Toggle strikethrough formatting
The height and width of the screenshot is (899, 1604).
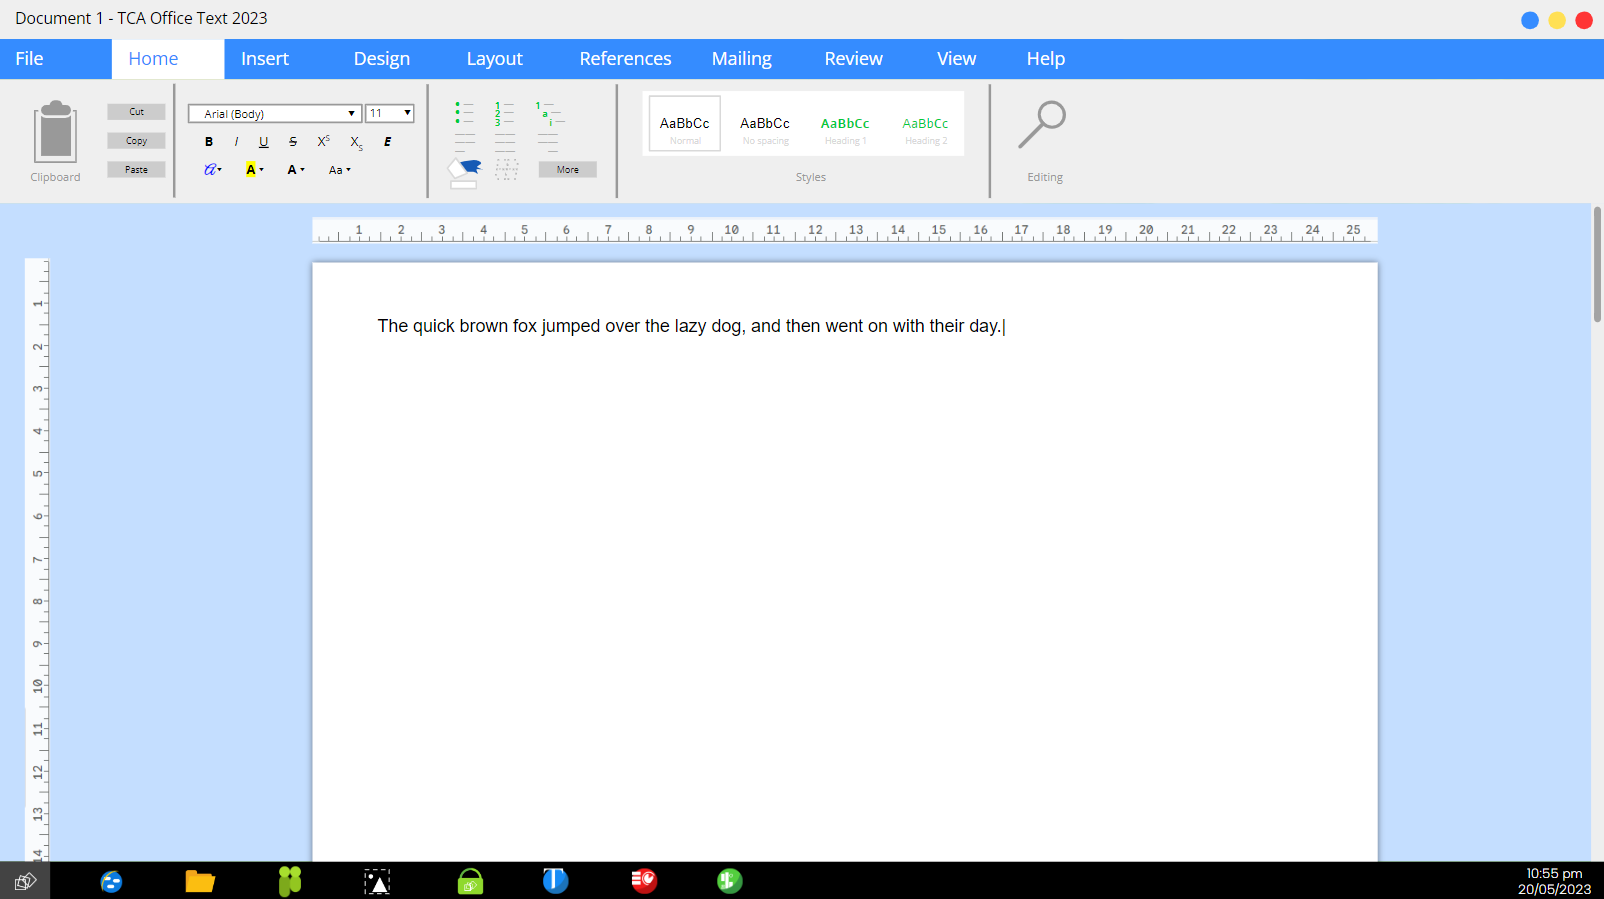coord(293,142)
